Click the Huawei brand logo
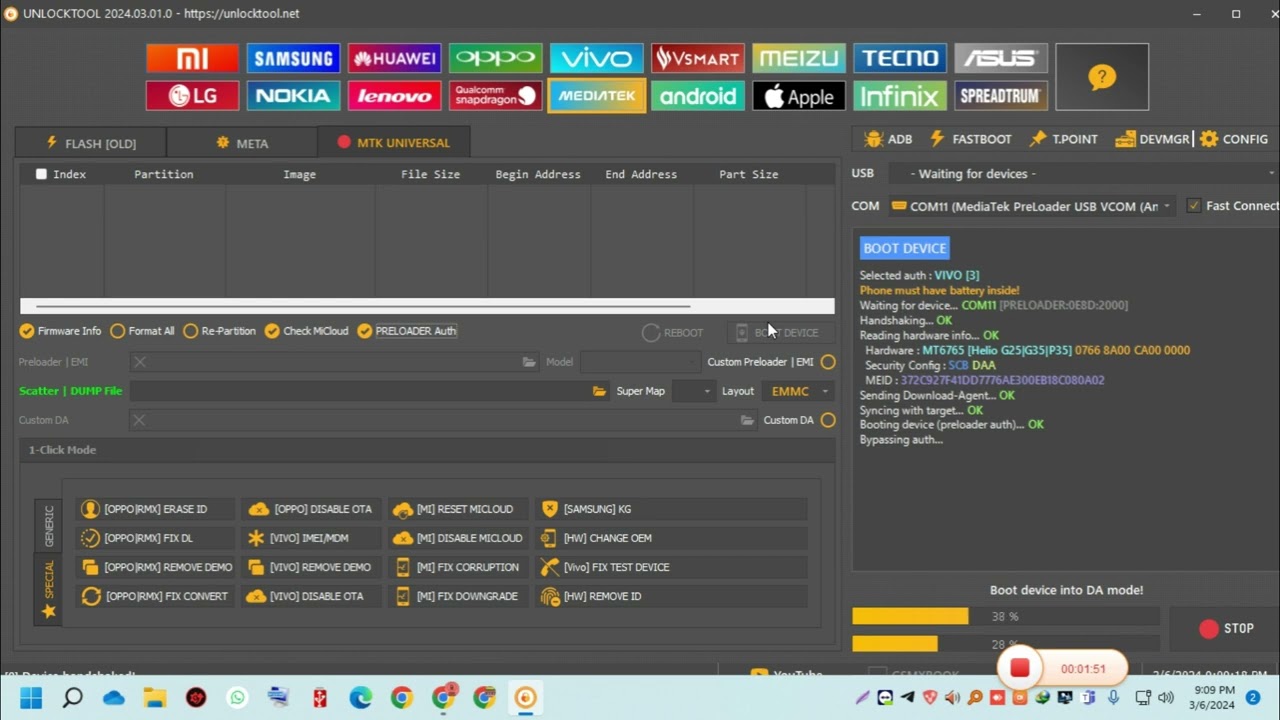Viewport: 1280px width, 720px height. click(394, 58)
